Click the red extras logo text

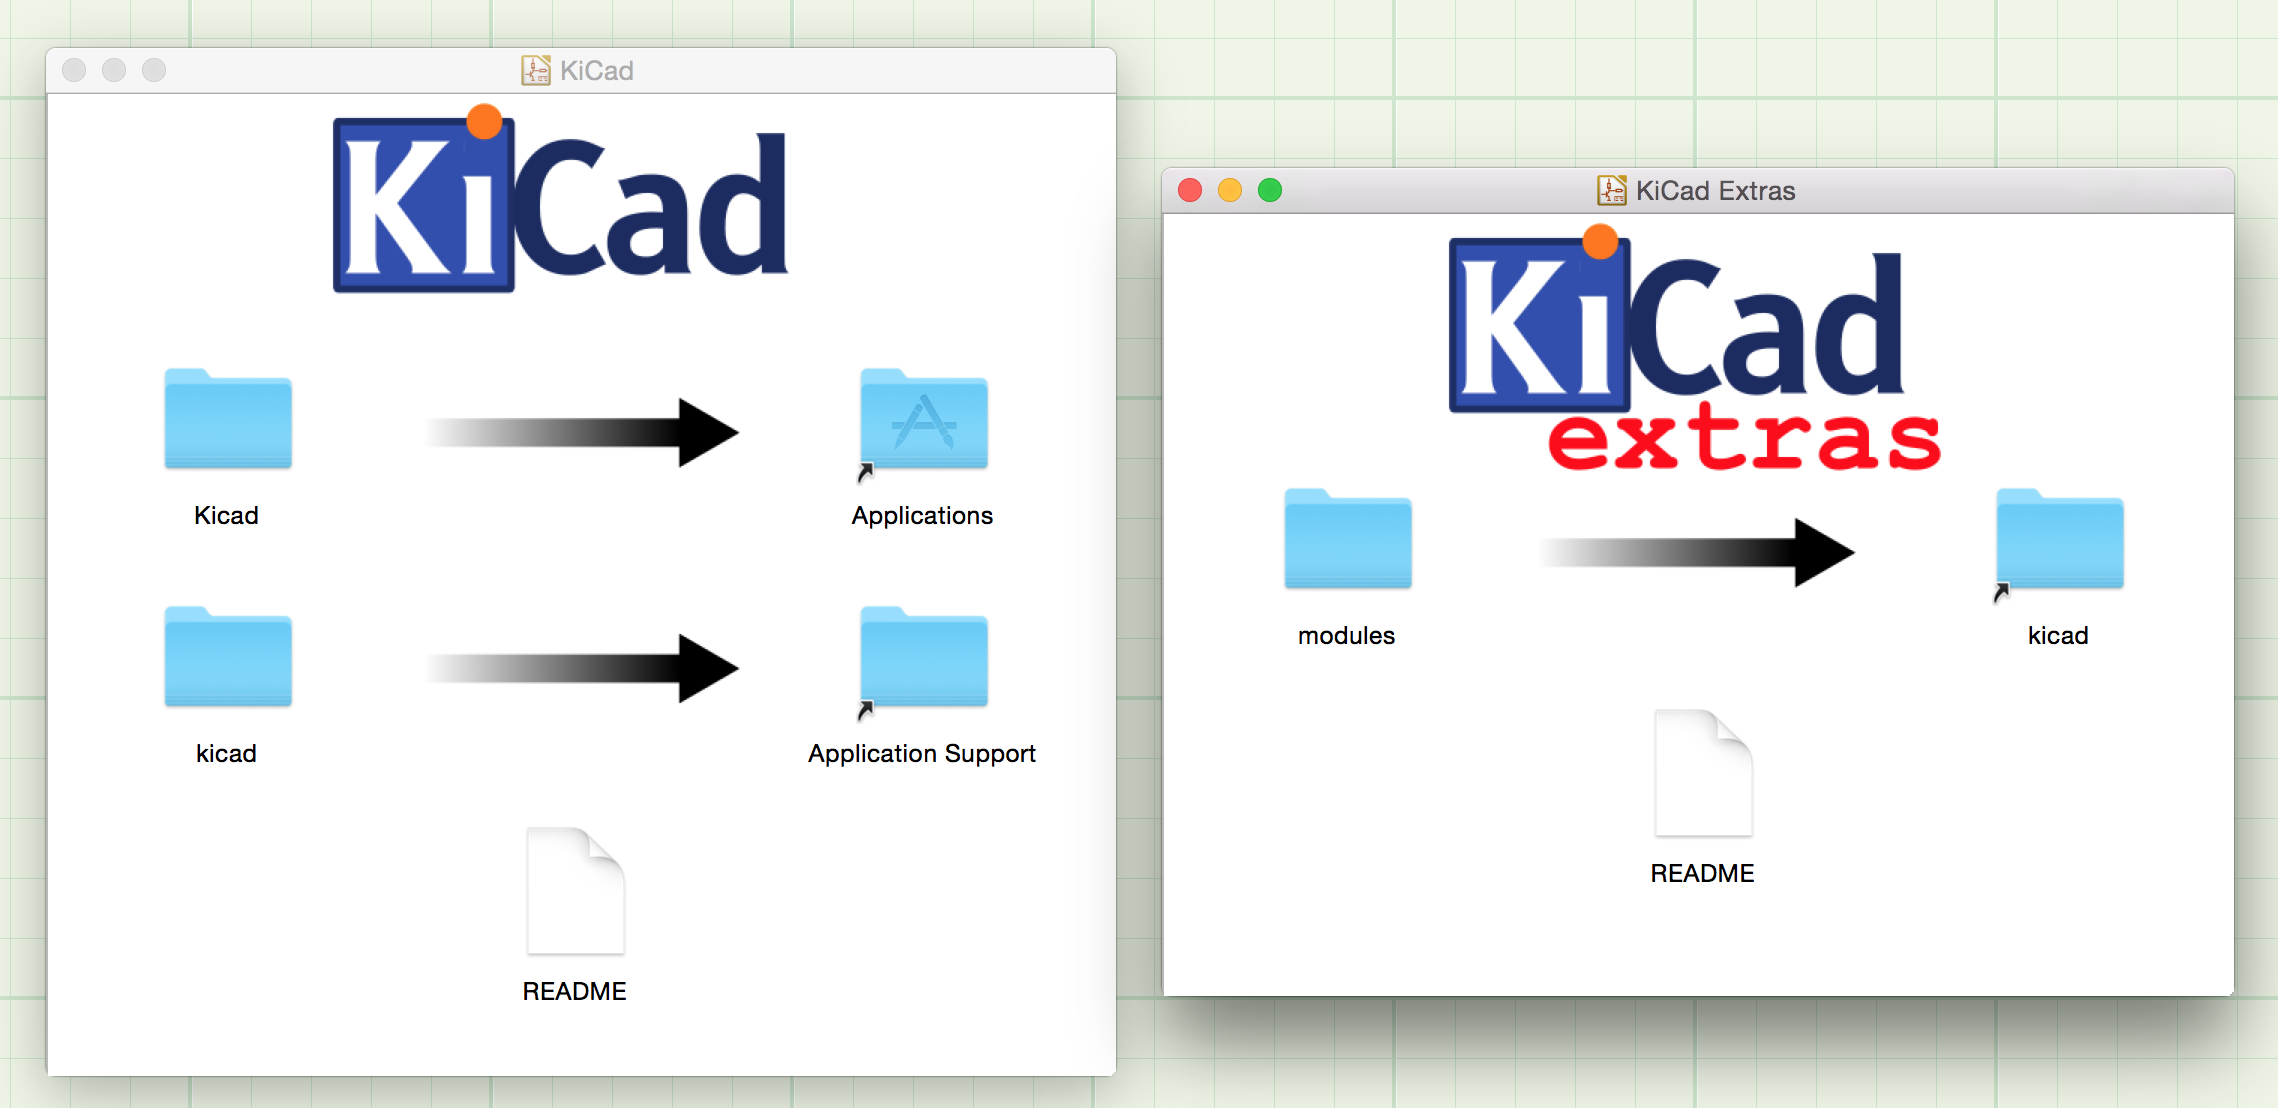coord(1743,440)
